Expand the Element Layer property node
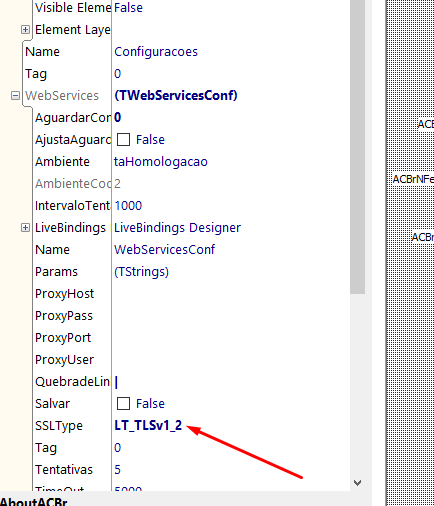 pos(25,30)
